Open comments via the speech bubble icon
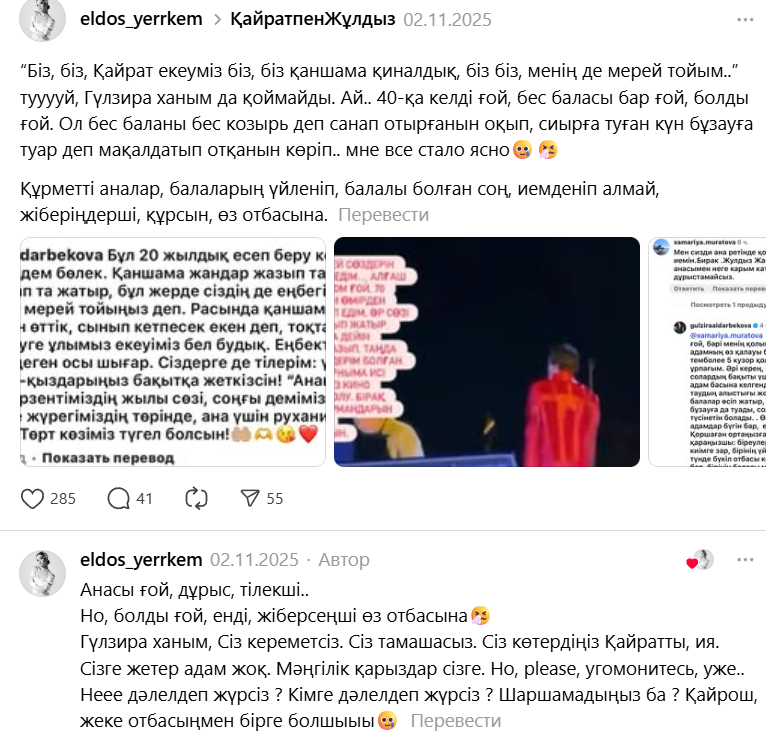The height and width of the screenshot is (745, 766). [x=118, y=499]
